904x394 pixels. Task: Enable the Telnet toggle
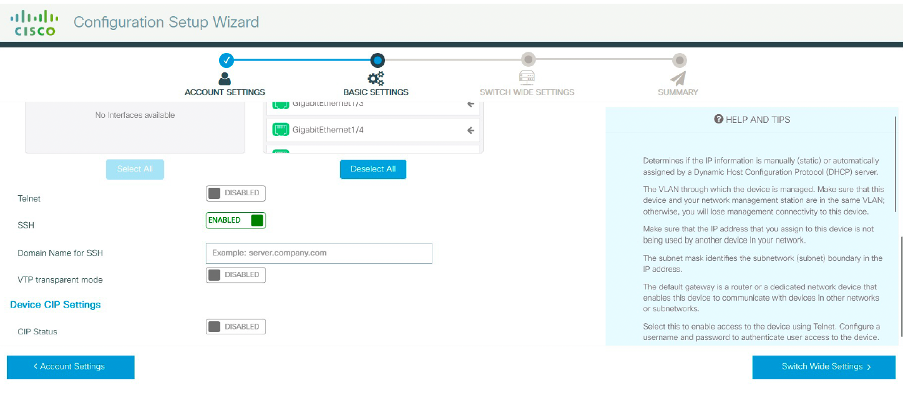coord(236,193)
